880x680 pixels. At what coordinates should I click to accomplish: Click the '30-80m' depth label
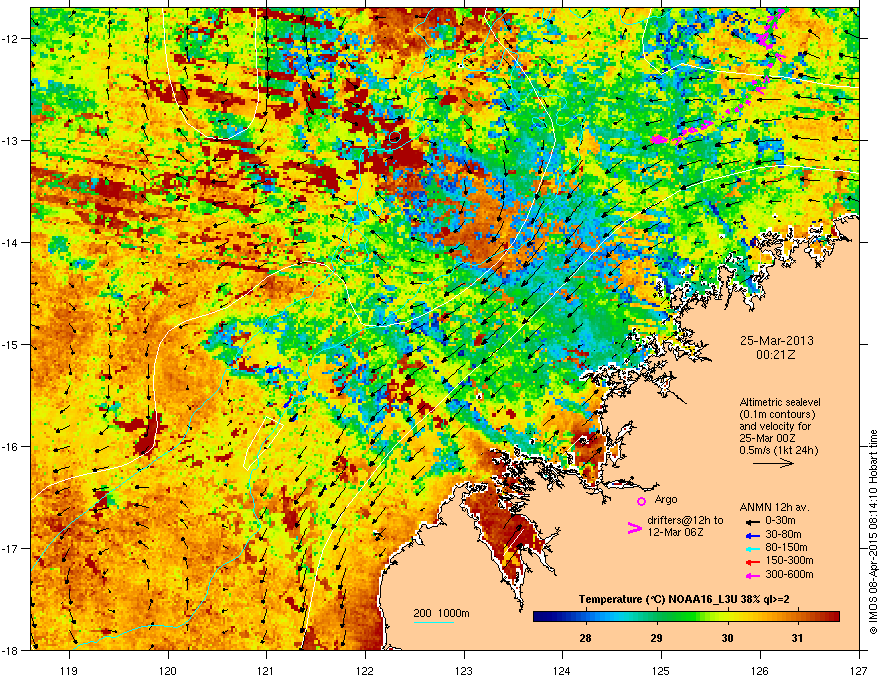pos(783,534)
